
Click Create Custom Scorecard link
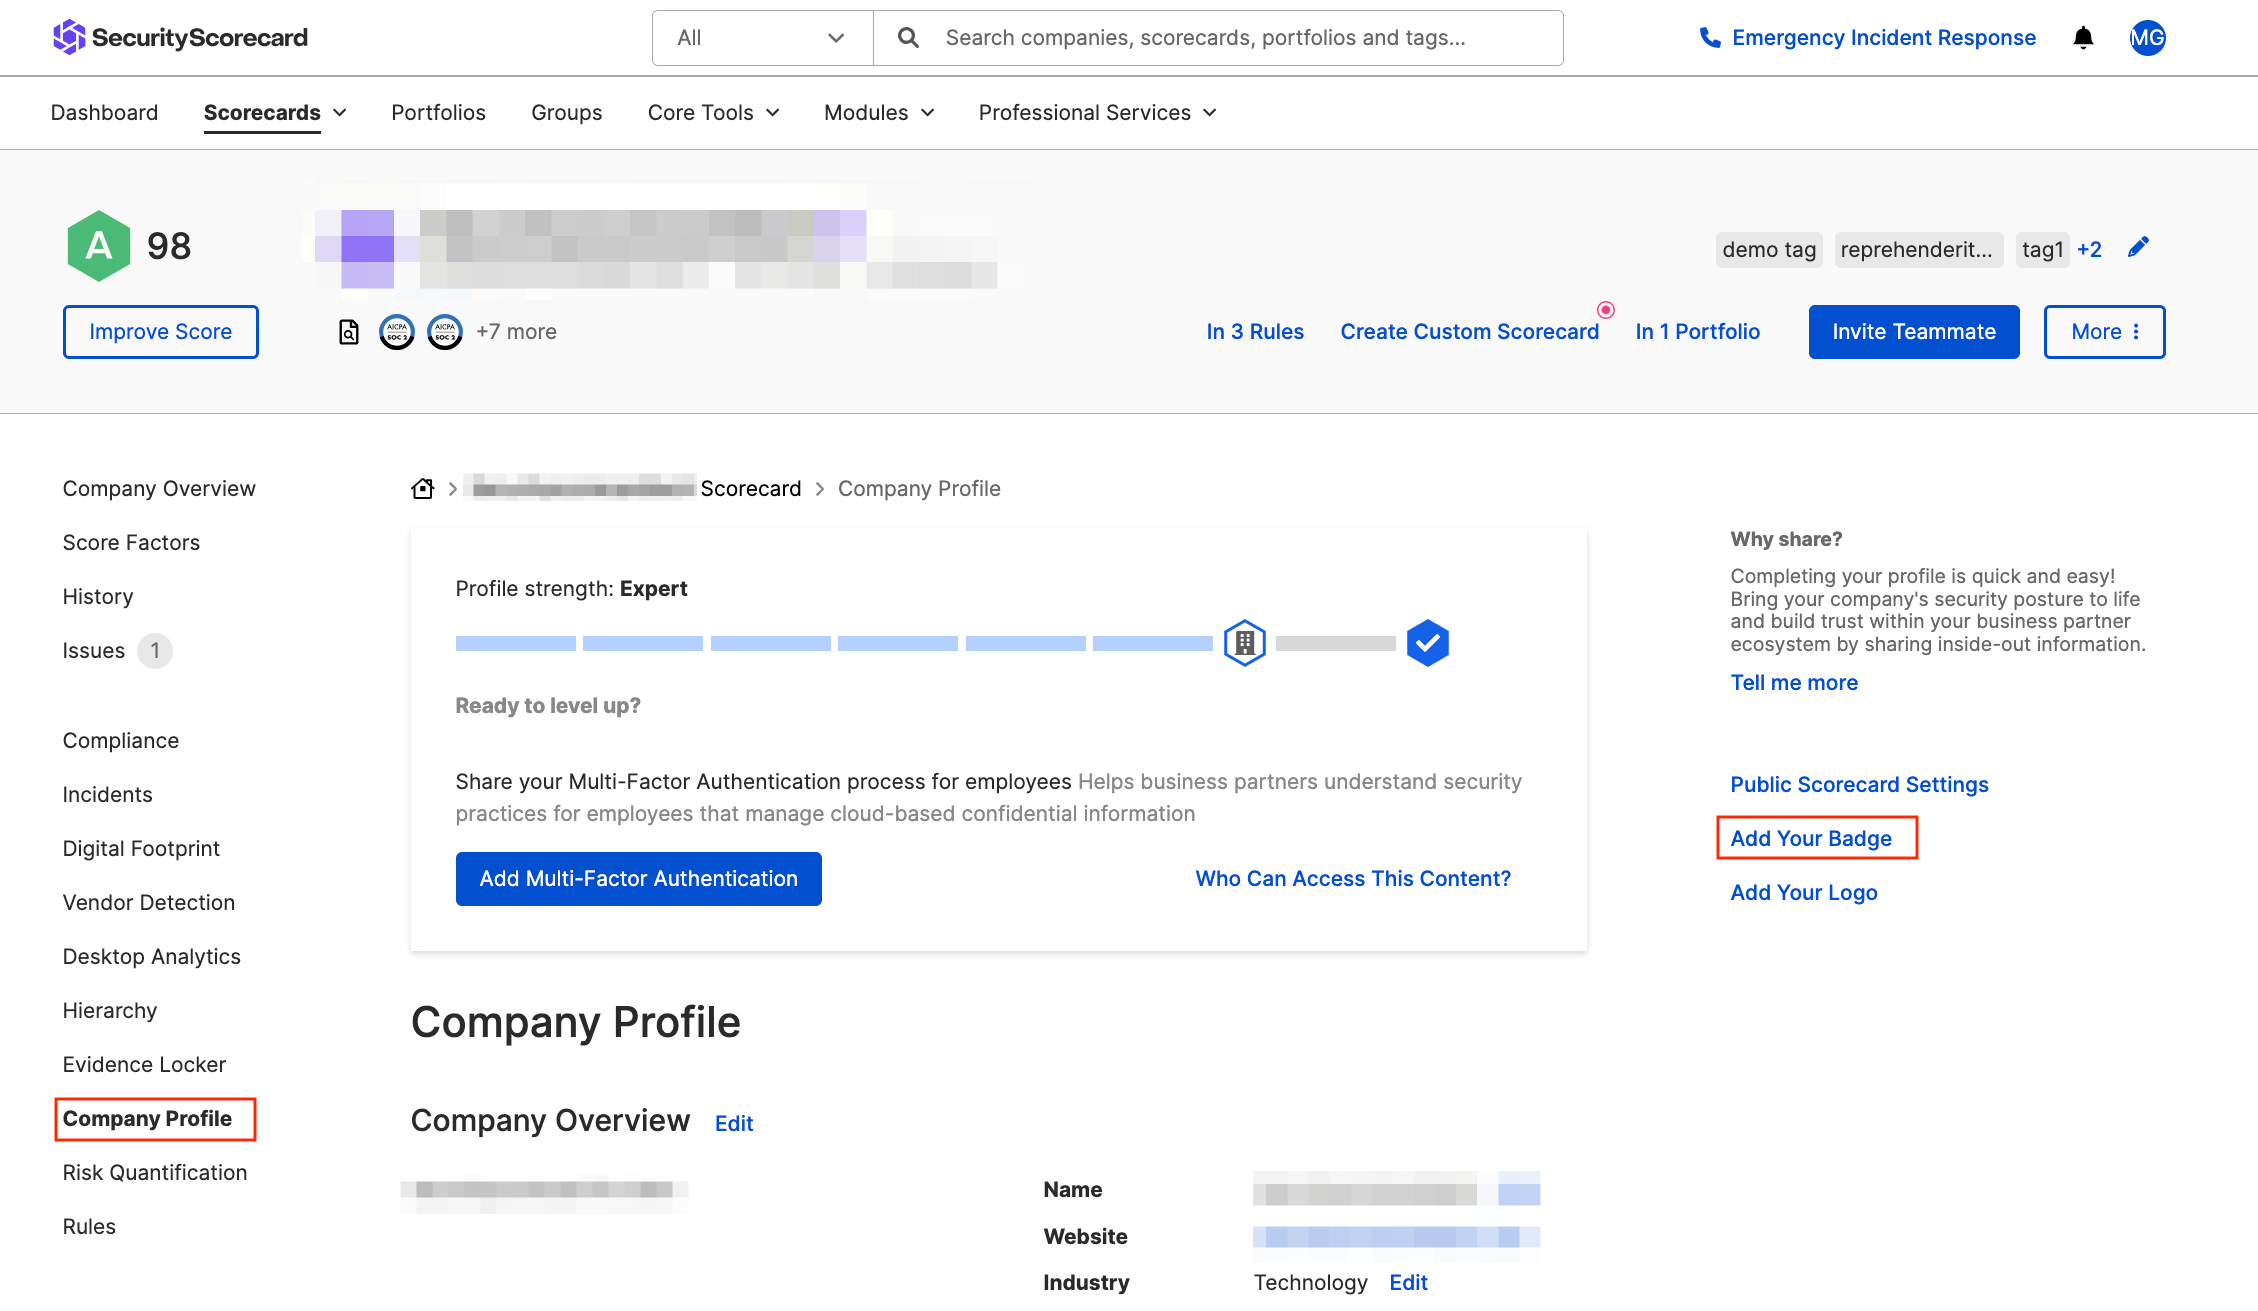click(1470, 332)
